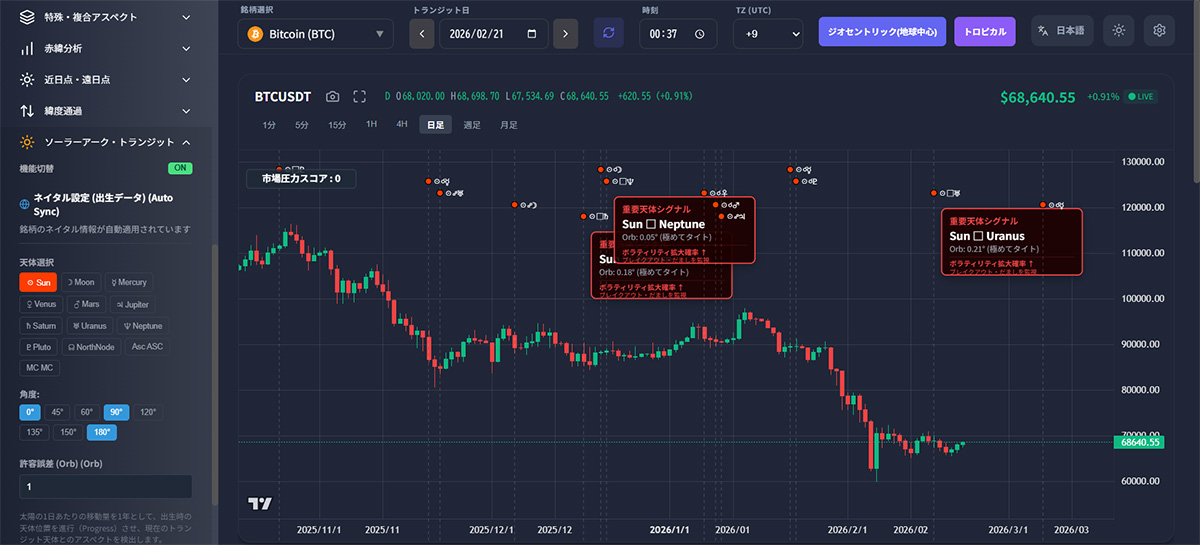Toggle the Sun planet selection
The image size is (1200, 545).
(39, 283)
